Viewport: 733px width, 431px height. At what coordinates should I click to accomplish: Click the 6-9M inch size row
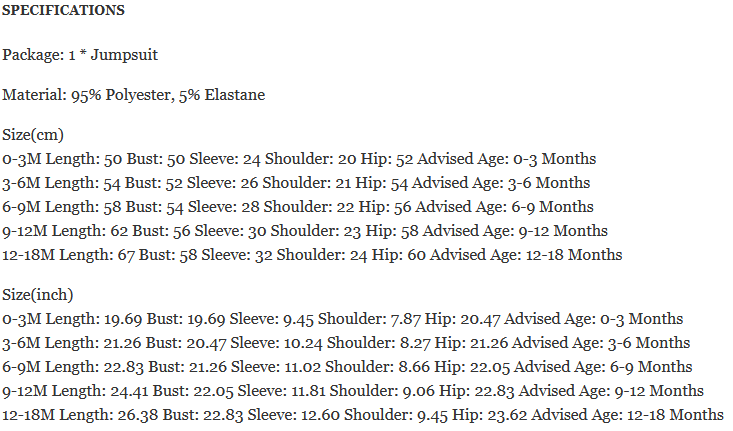pos(347,367)
